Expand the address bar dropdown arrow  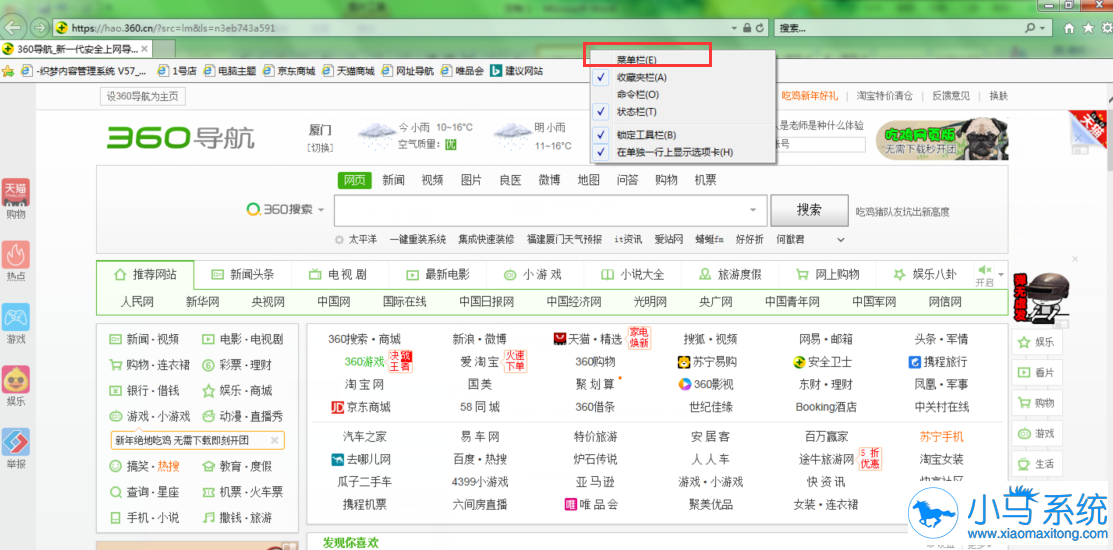pyautogui.click(x=735, y=28)
